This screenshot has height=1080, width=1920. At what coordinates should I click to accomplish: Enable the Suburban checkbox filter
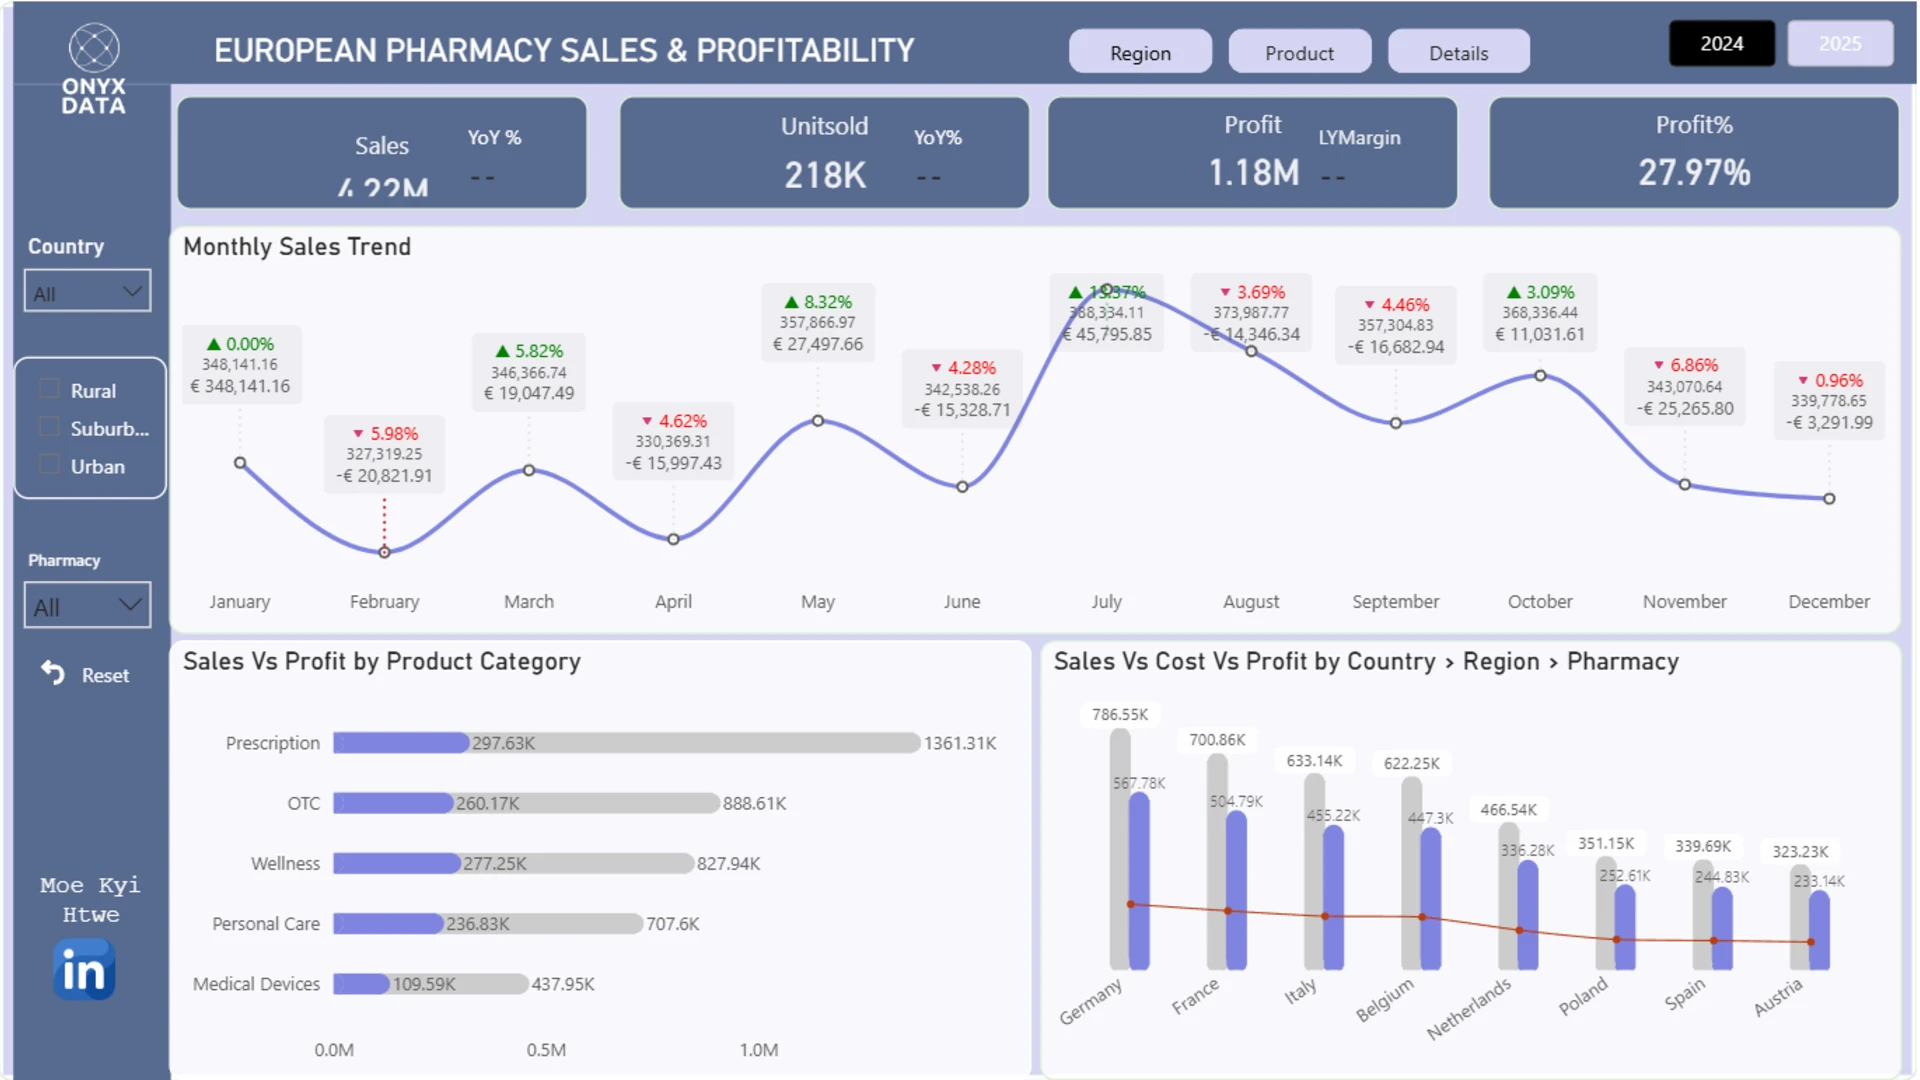(x=49, y=427)
